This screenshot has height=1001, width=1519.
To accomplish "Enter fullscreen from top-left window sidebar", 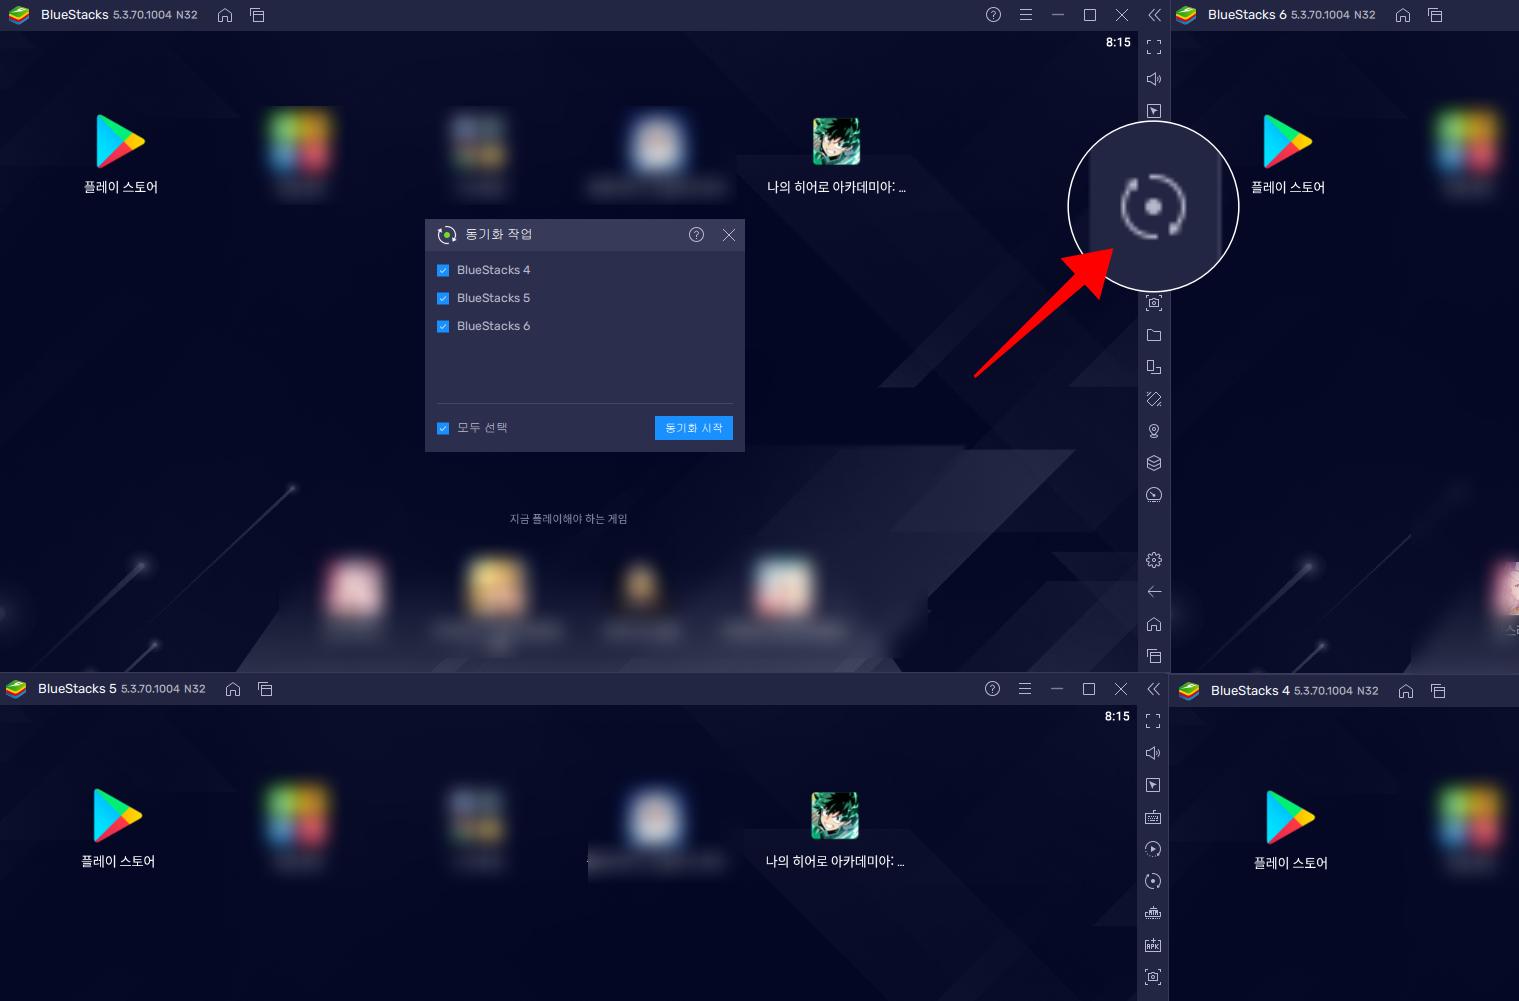I will click(x=1154, y=47).
